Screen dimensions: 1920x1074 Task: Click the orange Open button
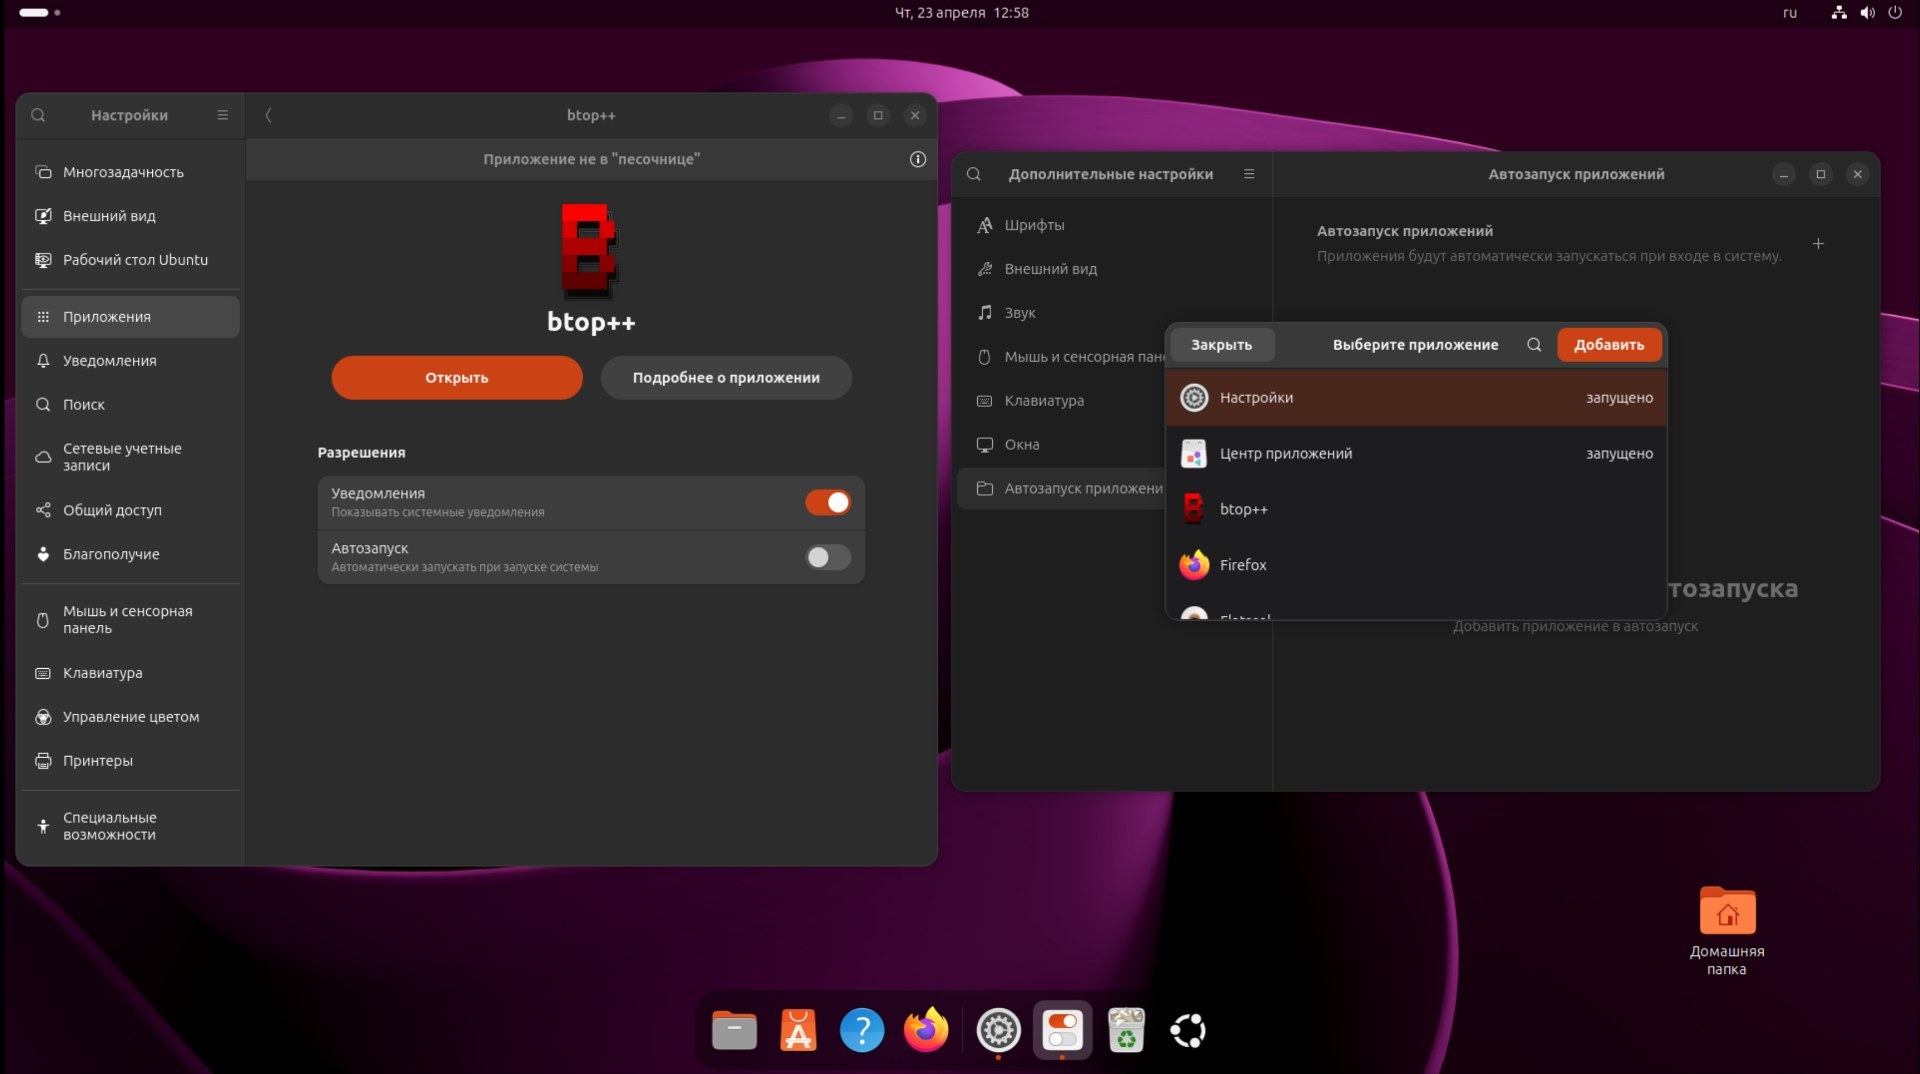point(456,378)
